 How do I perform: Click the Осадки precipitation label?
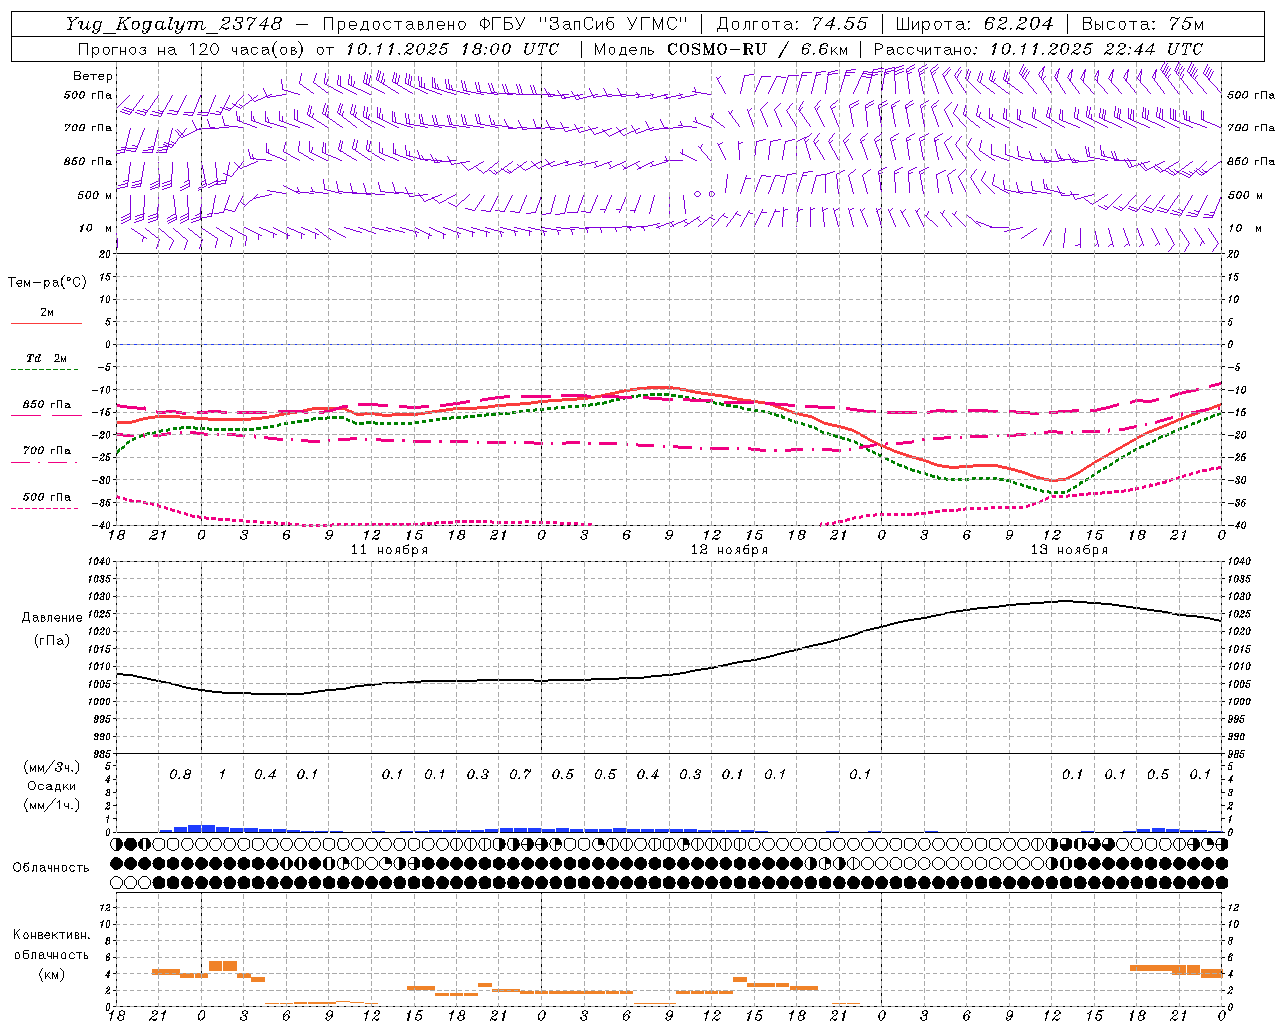point(51,786)
